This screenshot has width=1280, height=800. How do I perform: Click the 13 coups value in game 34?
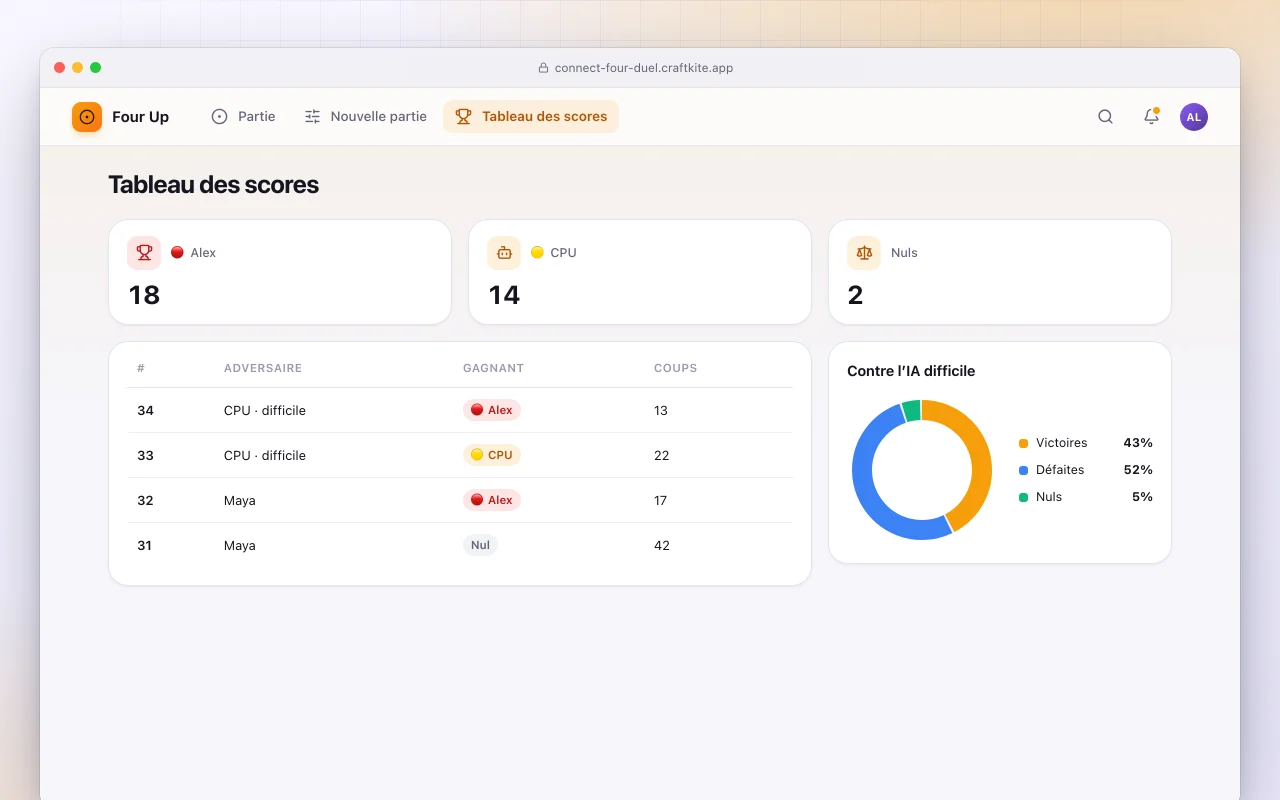click(661, 410)
